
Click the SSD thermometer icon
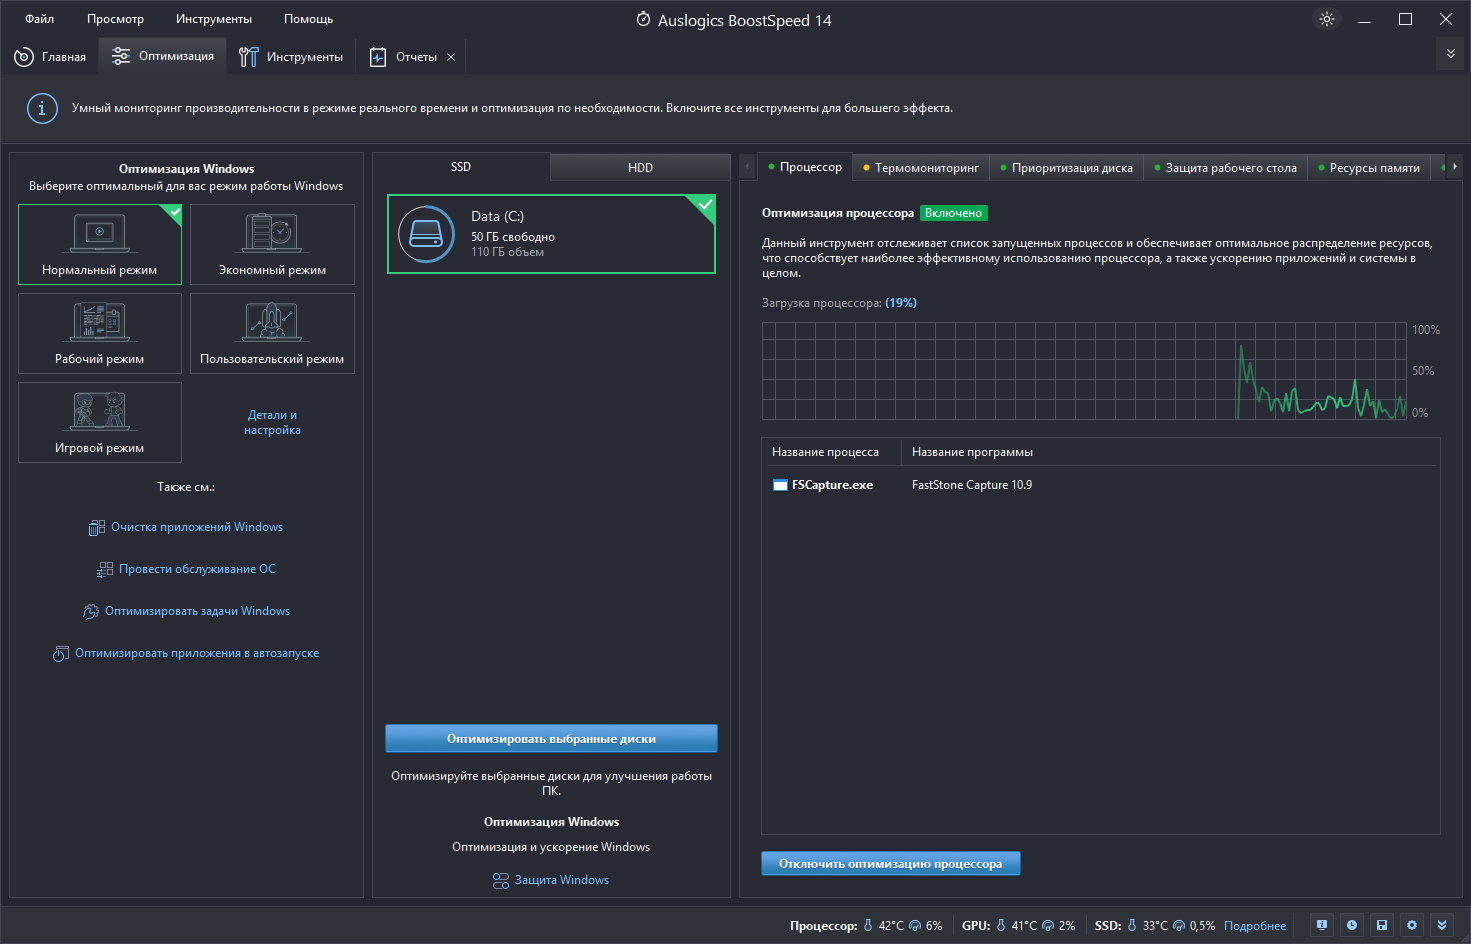[1132, 925]
